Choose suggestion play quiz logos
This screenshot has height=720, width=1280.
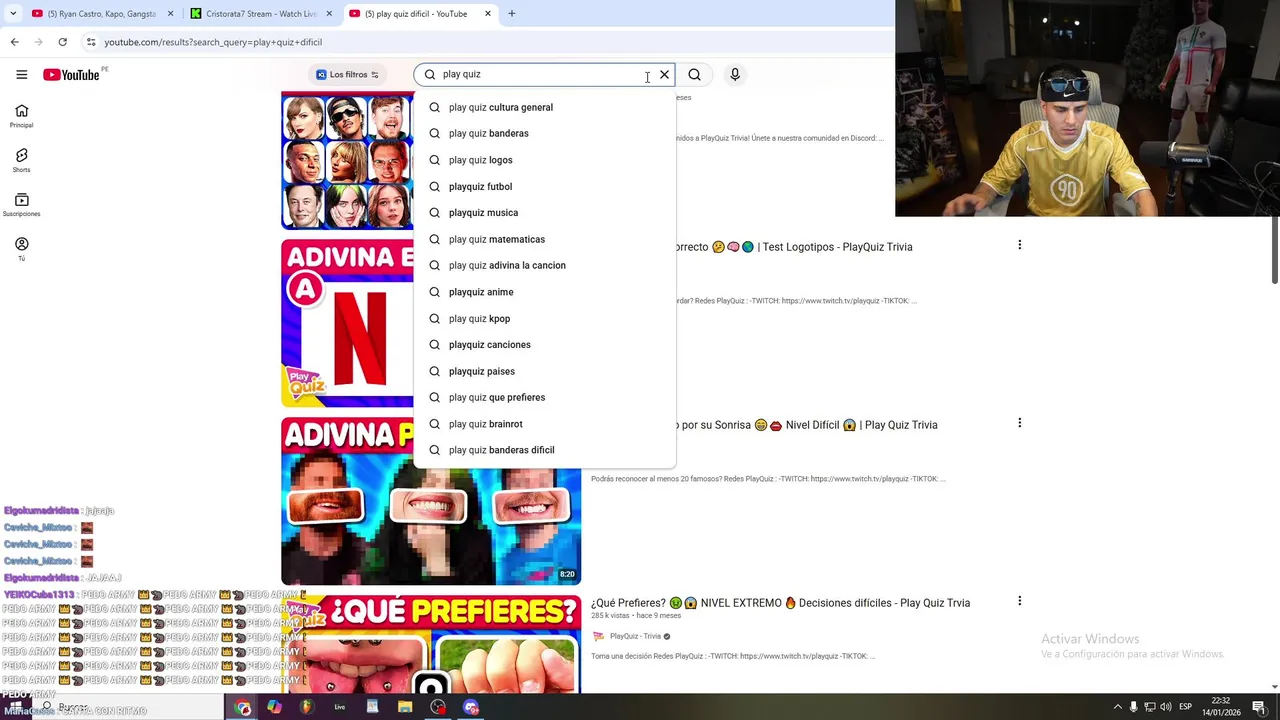pyautogui.click(x=545, y=160)
